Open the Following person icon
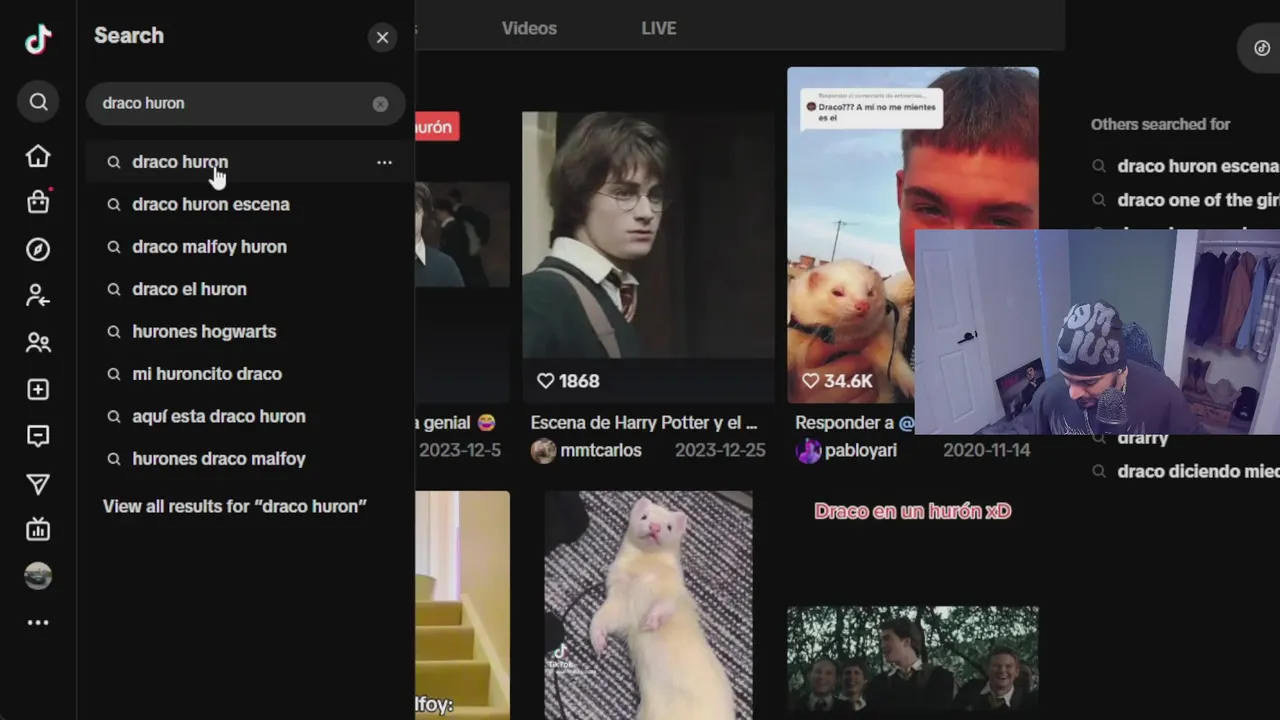Screen dimensions: 1280x720 (38, 296)
